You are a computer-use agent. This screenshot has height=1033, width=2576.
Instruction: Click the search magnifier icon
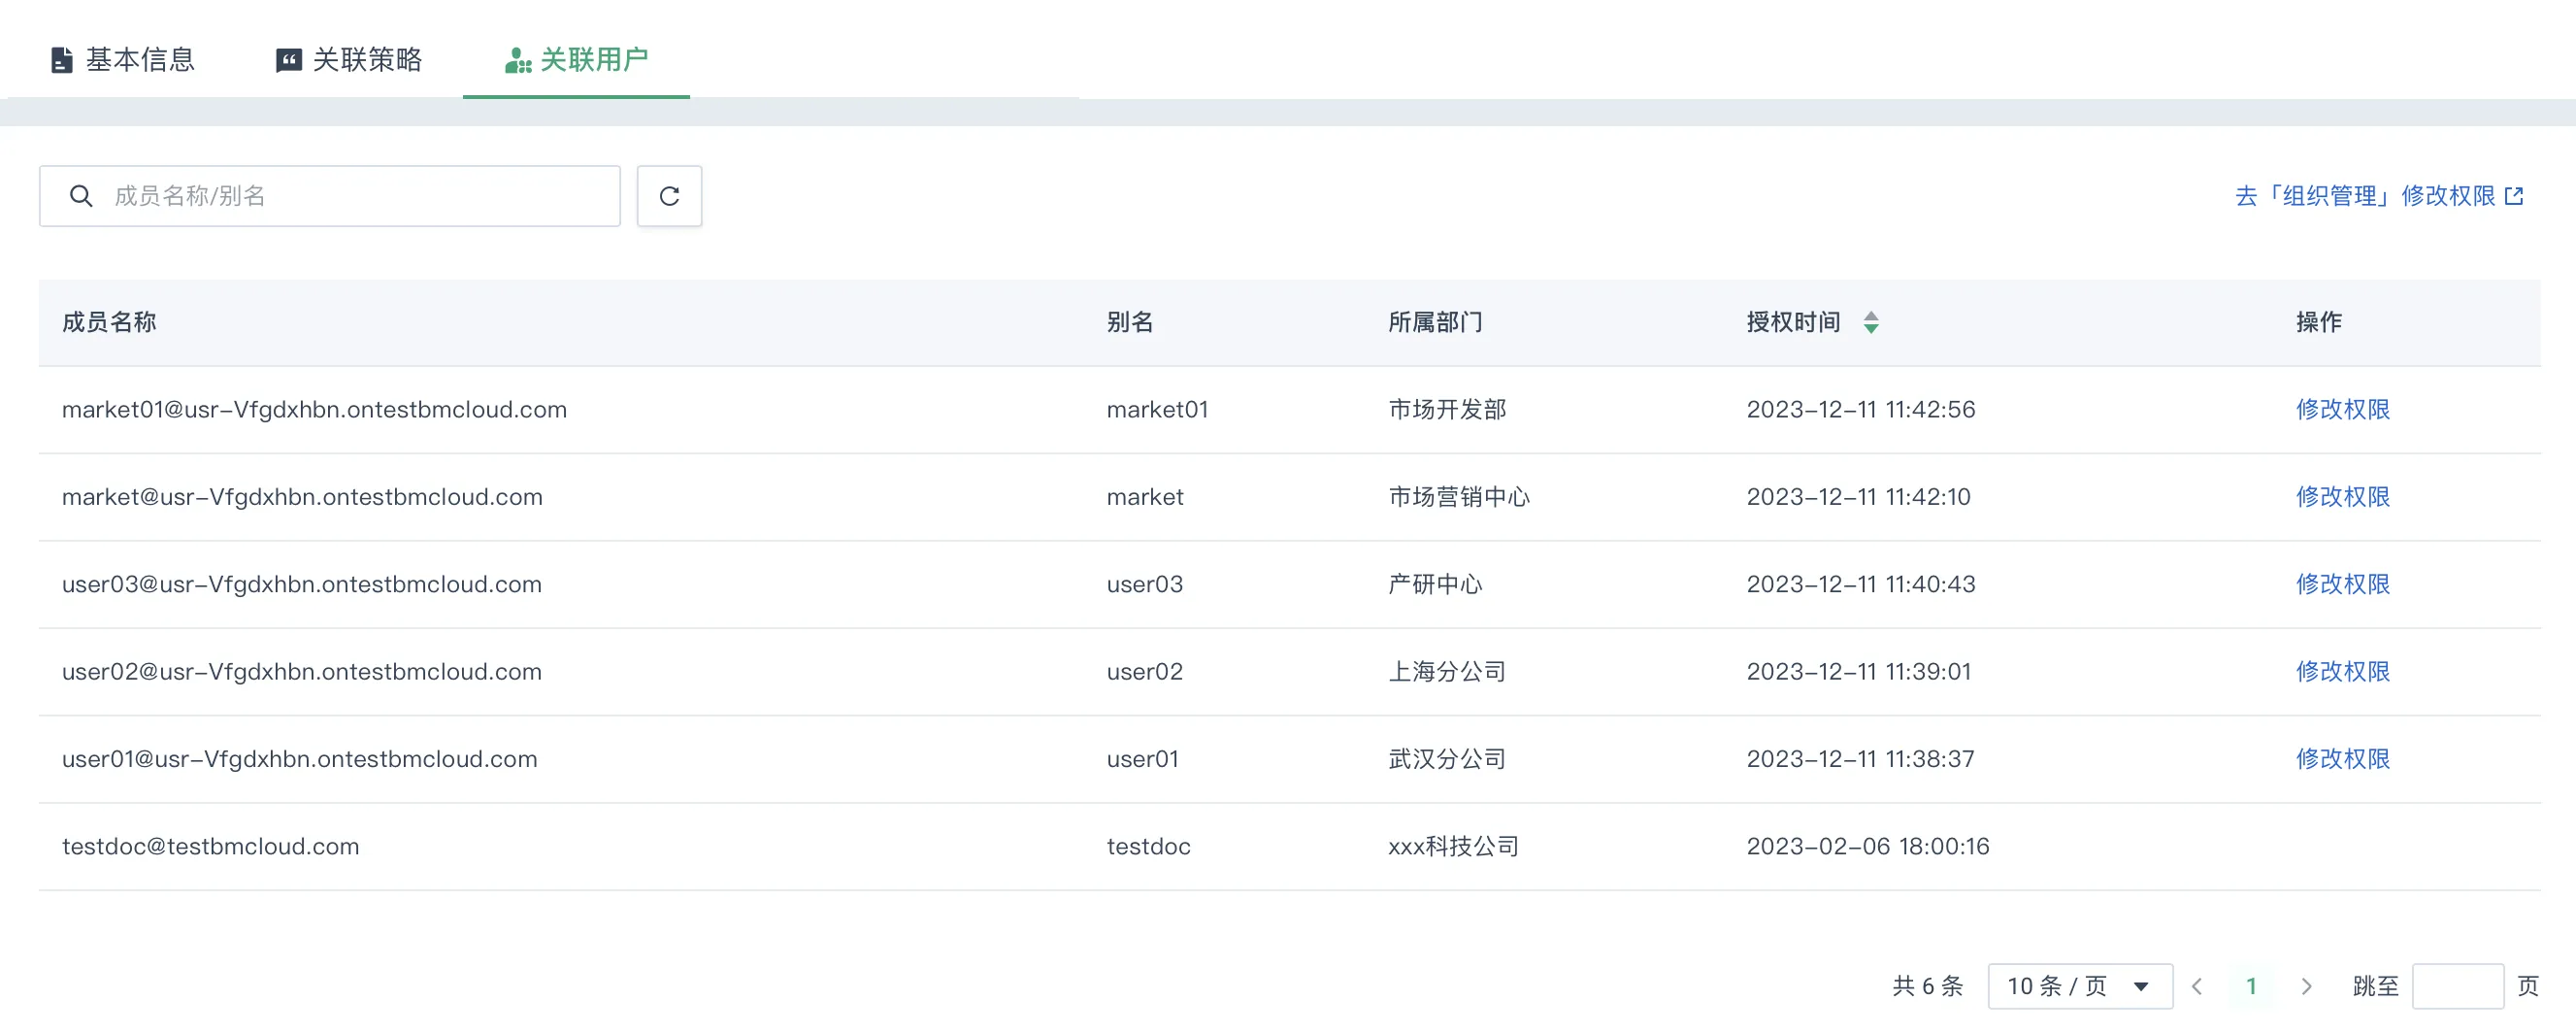click(81, 196)
